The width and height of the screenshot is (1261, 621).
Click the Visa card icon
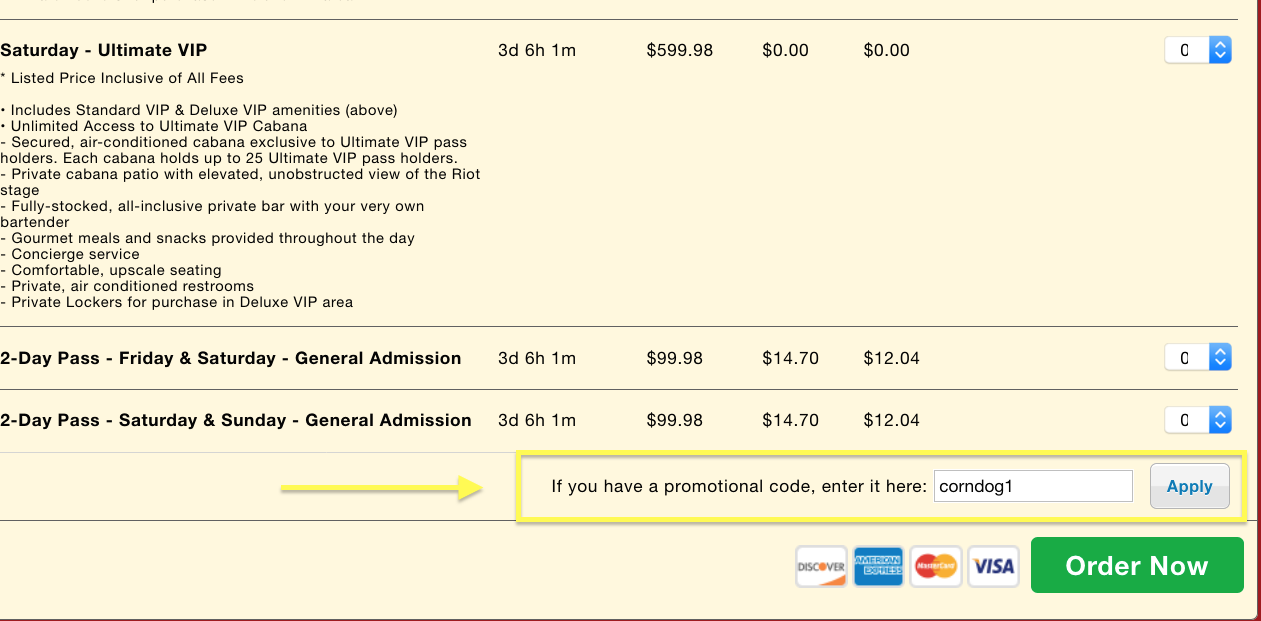(x=994, y=567)
